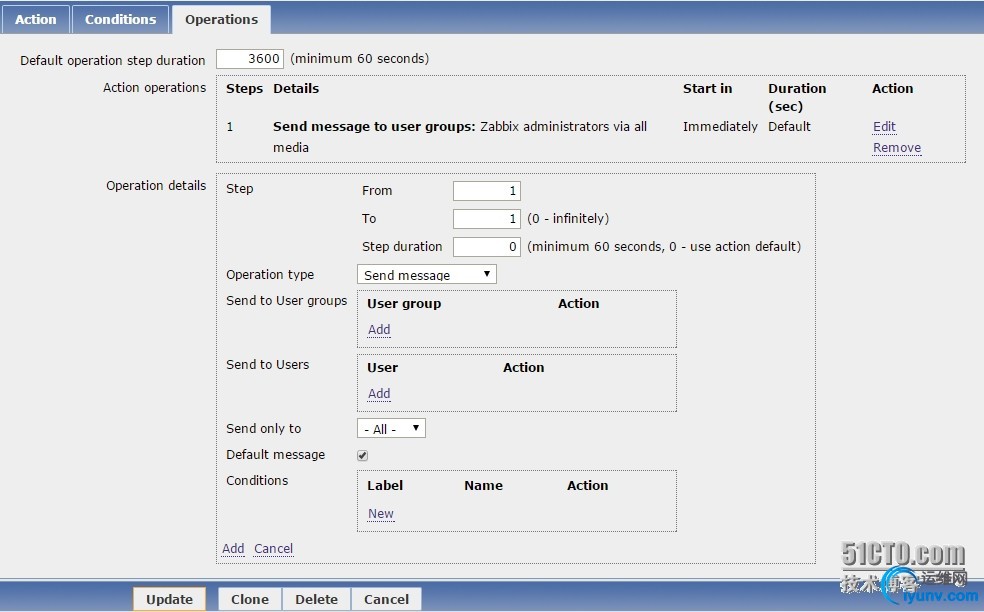Edit the default operation step duration field

tap(250, 59)
